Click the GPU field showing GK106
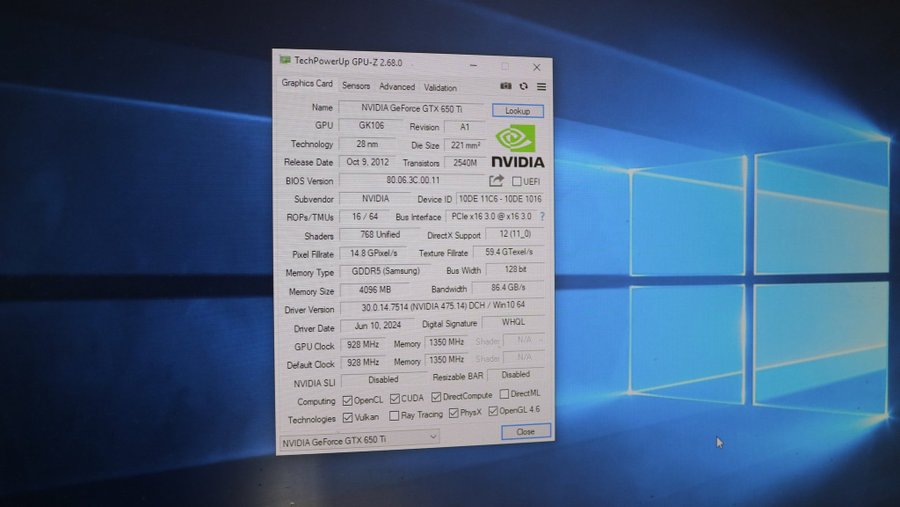 371,125
